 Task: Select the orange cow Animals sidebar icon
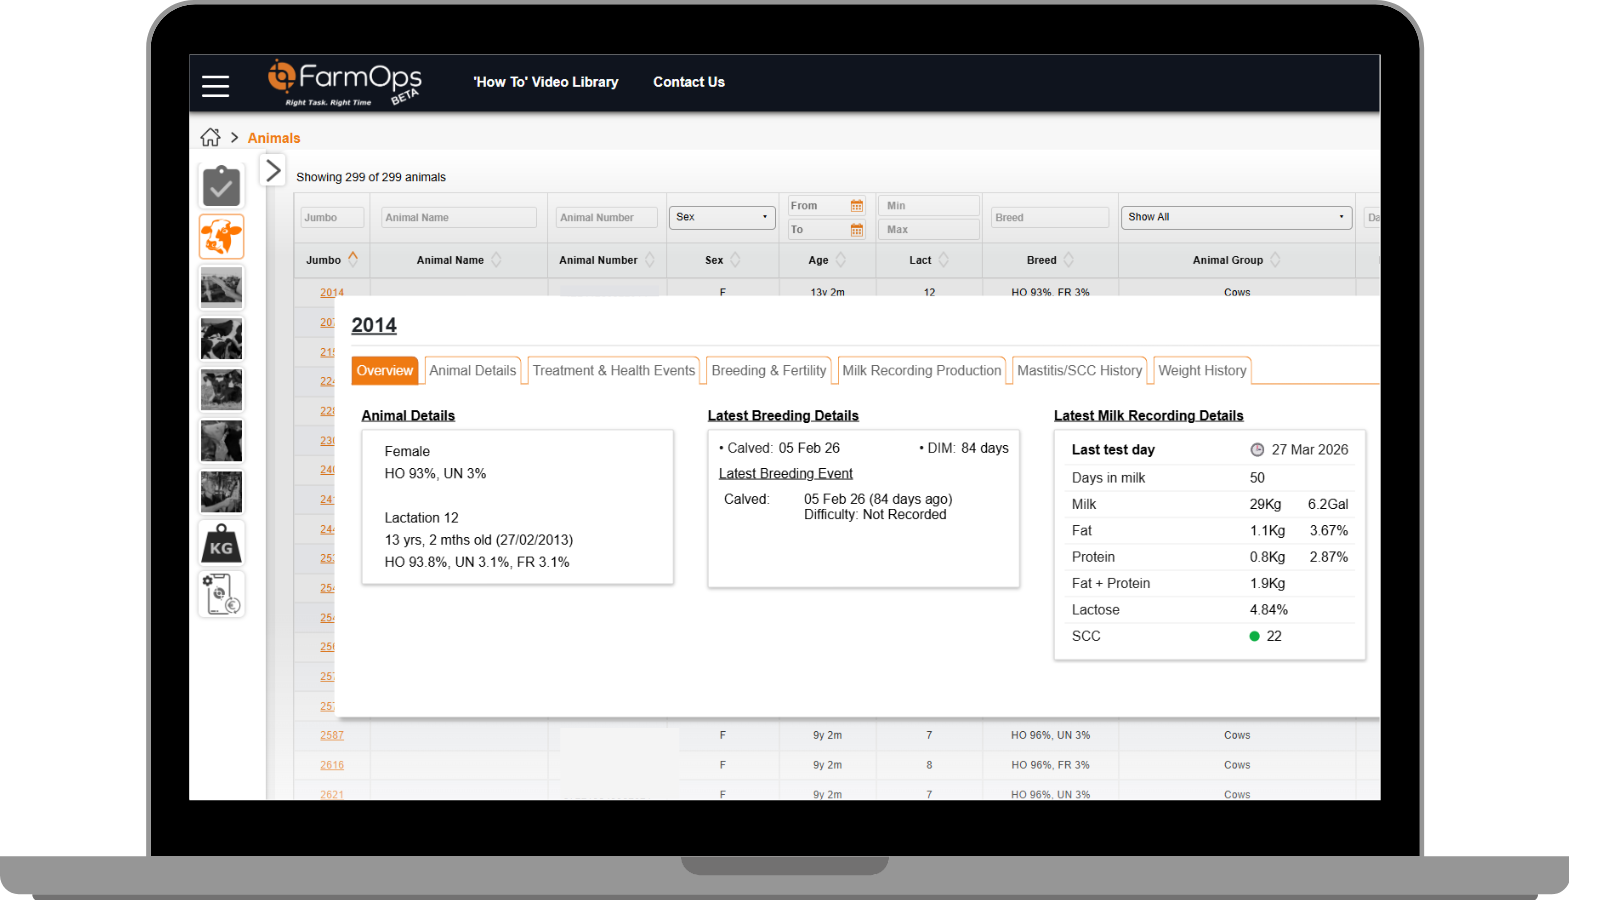[x=221, y=237]
